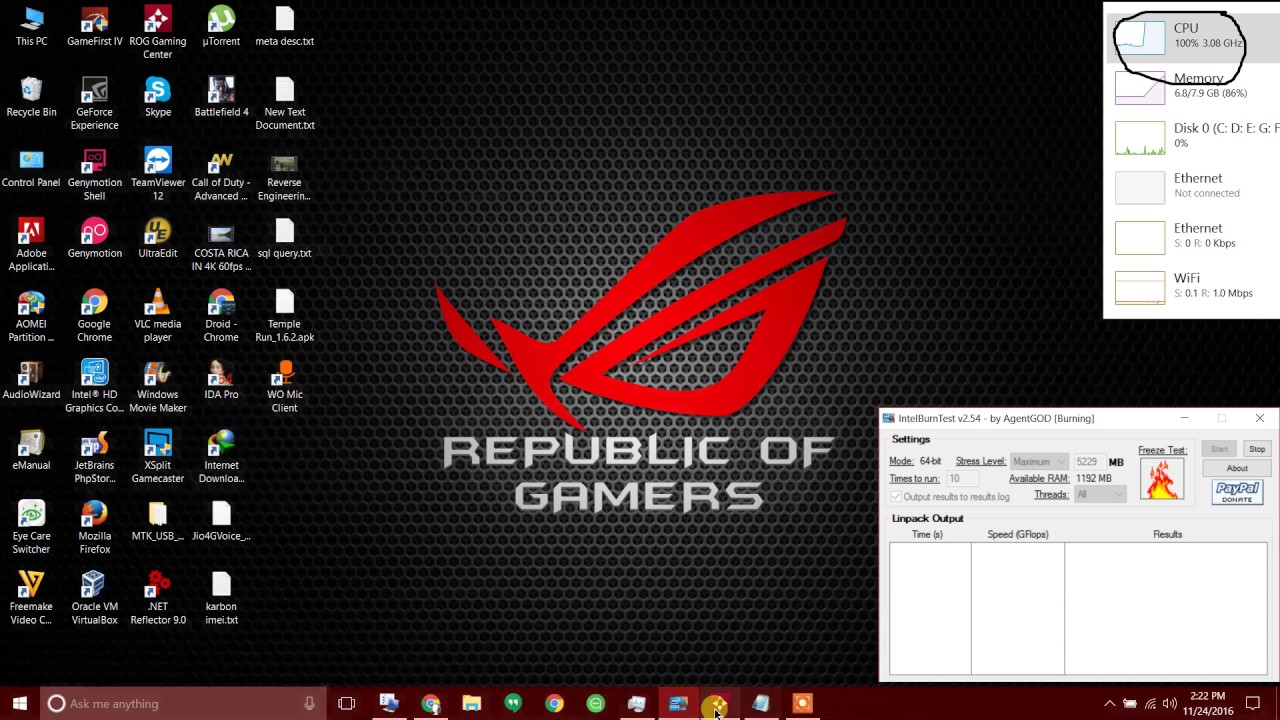1280x720 pixels.
Task: Select the Disk 0 performance tile
Action: point(1193,136)
